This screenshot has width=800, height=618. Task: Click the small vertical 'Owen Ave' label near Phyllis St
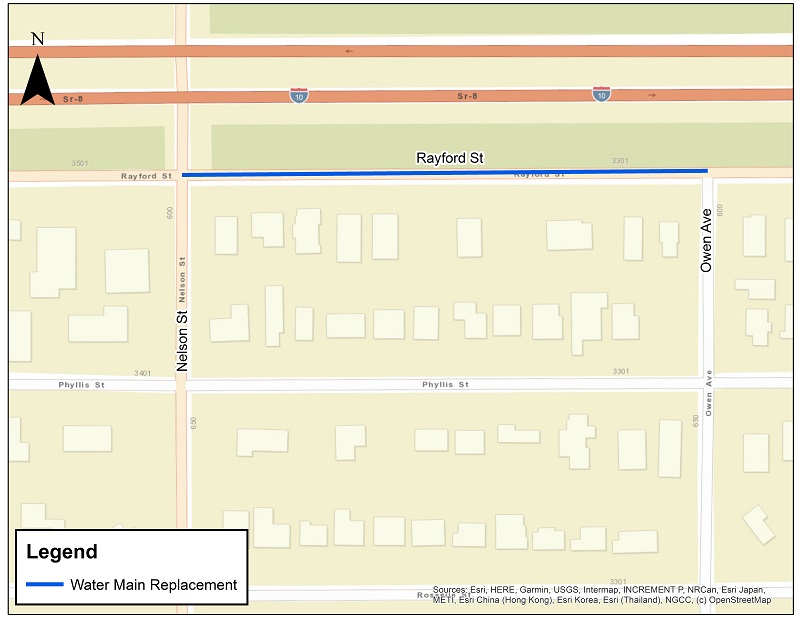[709, 393]
